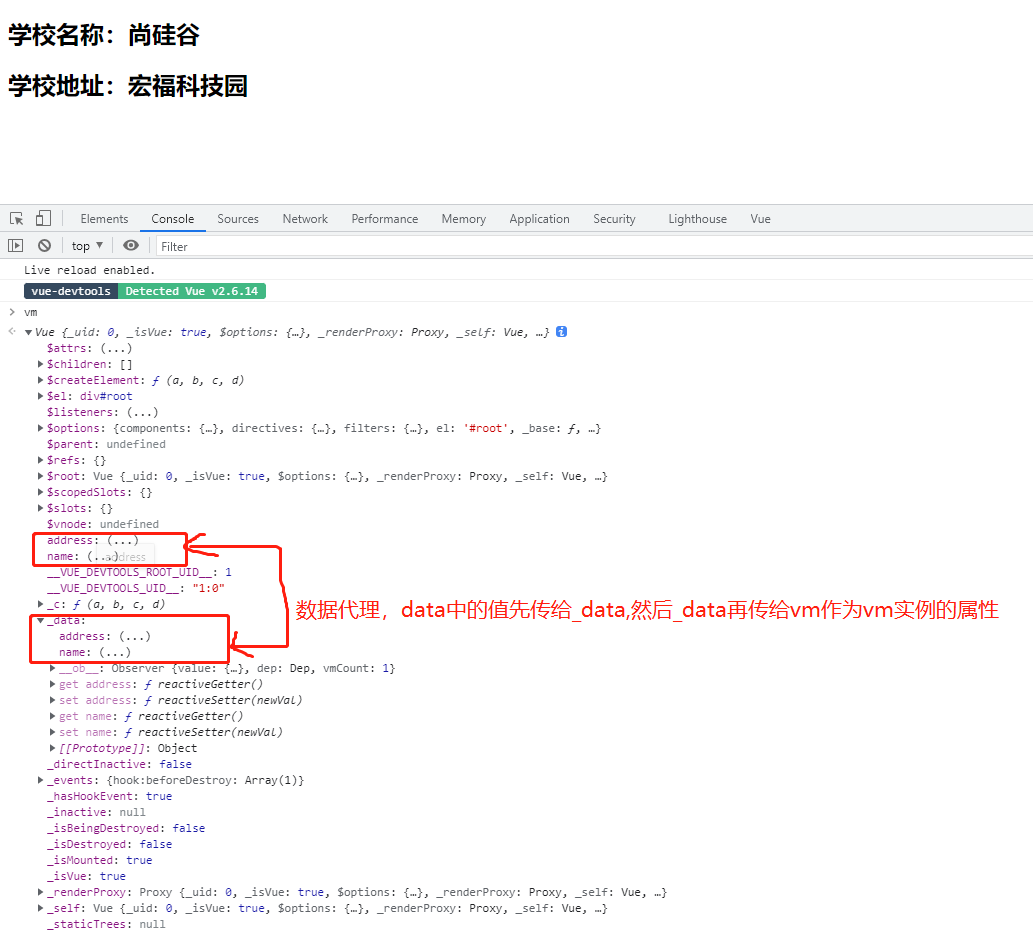Screen dimensions: 1033x933
Task: Click the 'Detected Vue v2.6.14' badge
Action: click(x=192, y=291)
